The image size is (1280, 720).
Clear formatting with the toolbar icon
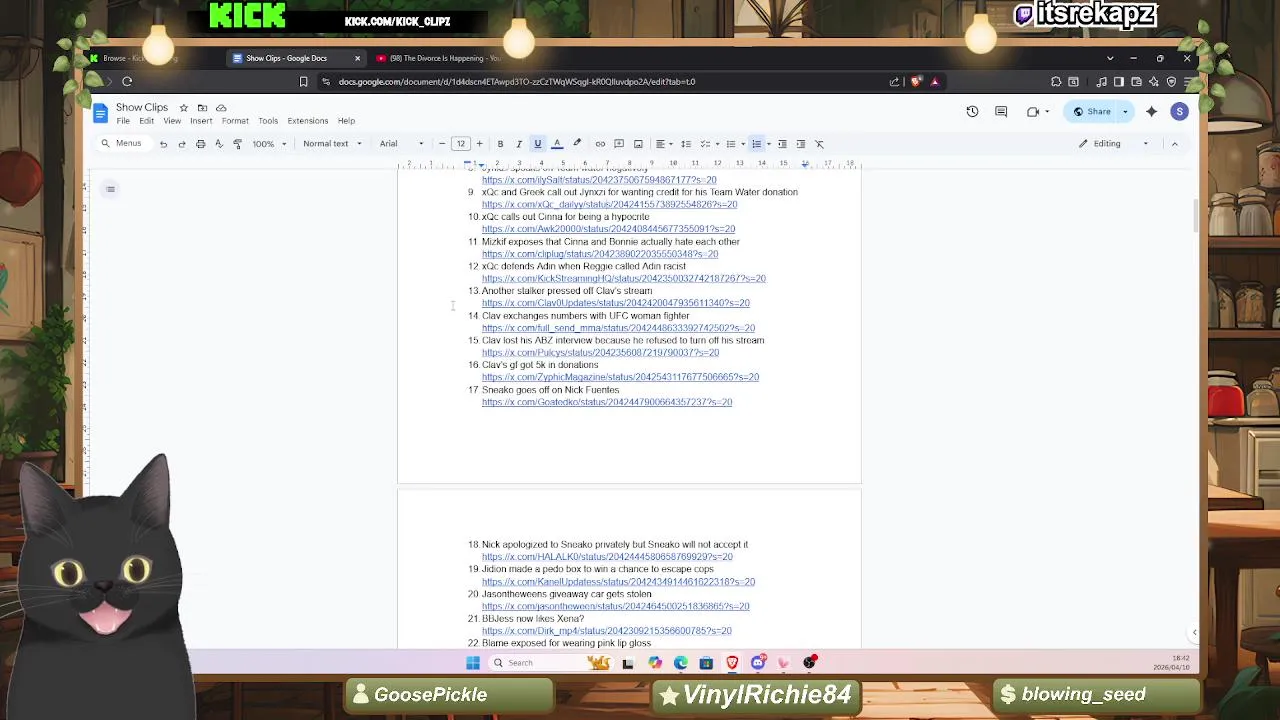(819, 144)
